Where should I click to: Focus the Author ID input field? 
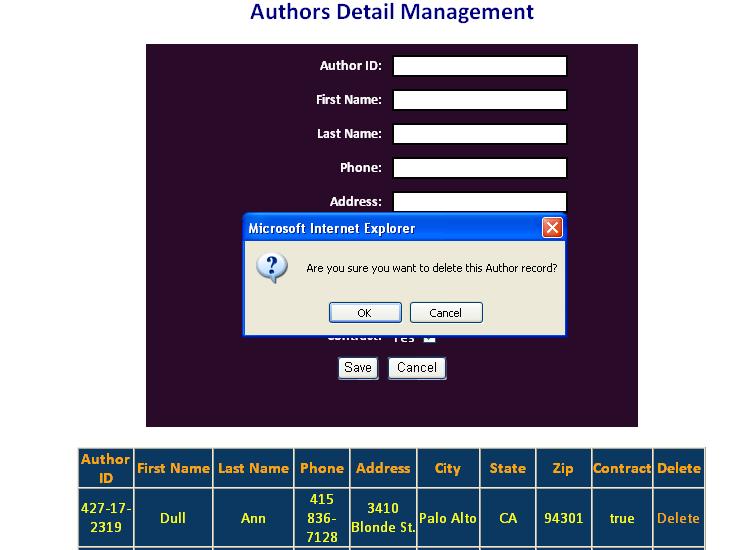click(480, 66)
